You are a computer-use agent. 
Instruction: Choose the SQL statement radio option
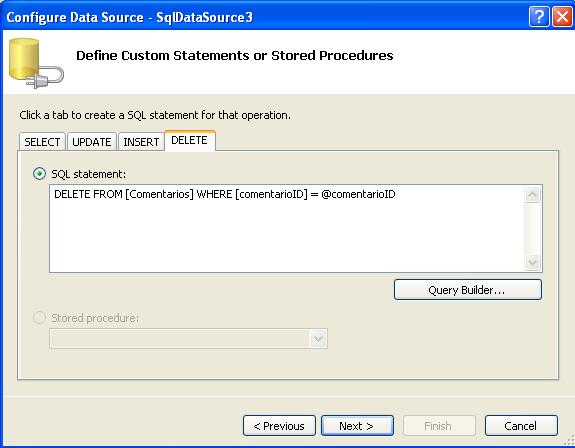tap(39, 173)
